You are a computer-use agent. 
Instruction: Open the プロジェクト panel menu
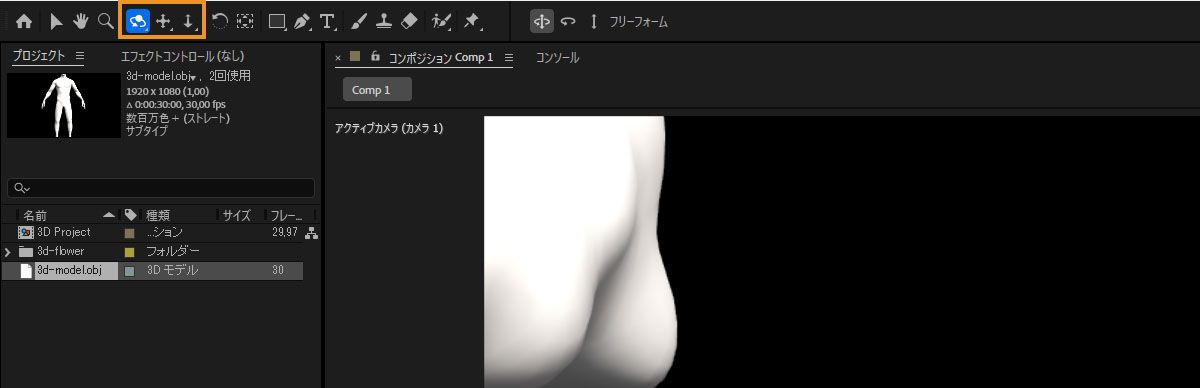(80, 56)
